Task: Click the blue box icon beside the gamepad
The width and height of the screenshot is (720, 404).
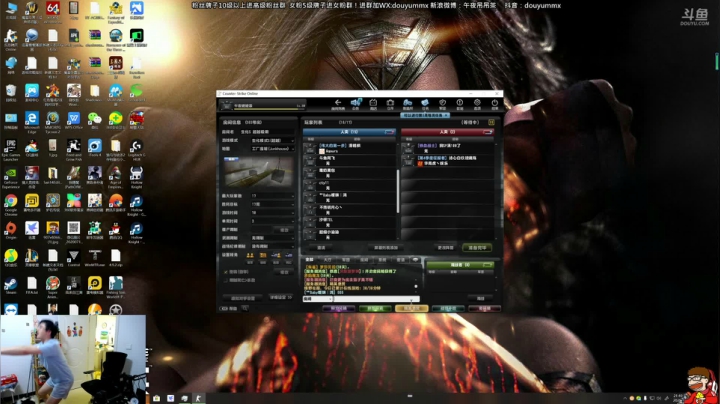Action: point(425,103)
